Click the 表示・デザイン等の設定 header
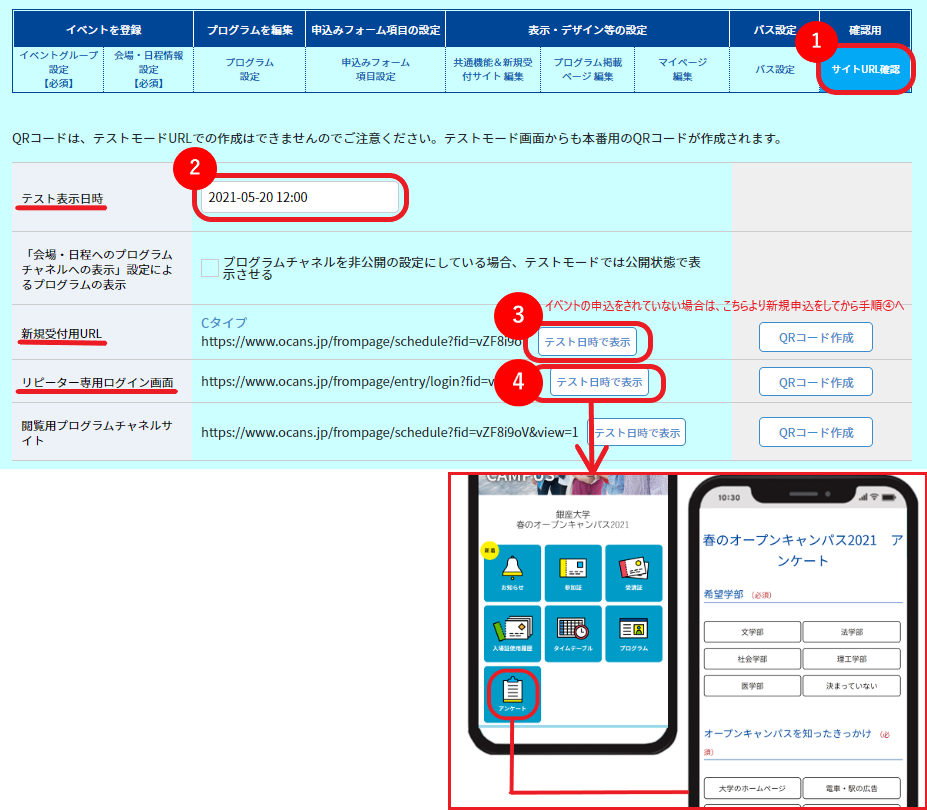 [x=588, y=30]
